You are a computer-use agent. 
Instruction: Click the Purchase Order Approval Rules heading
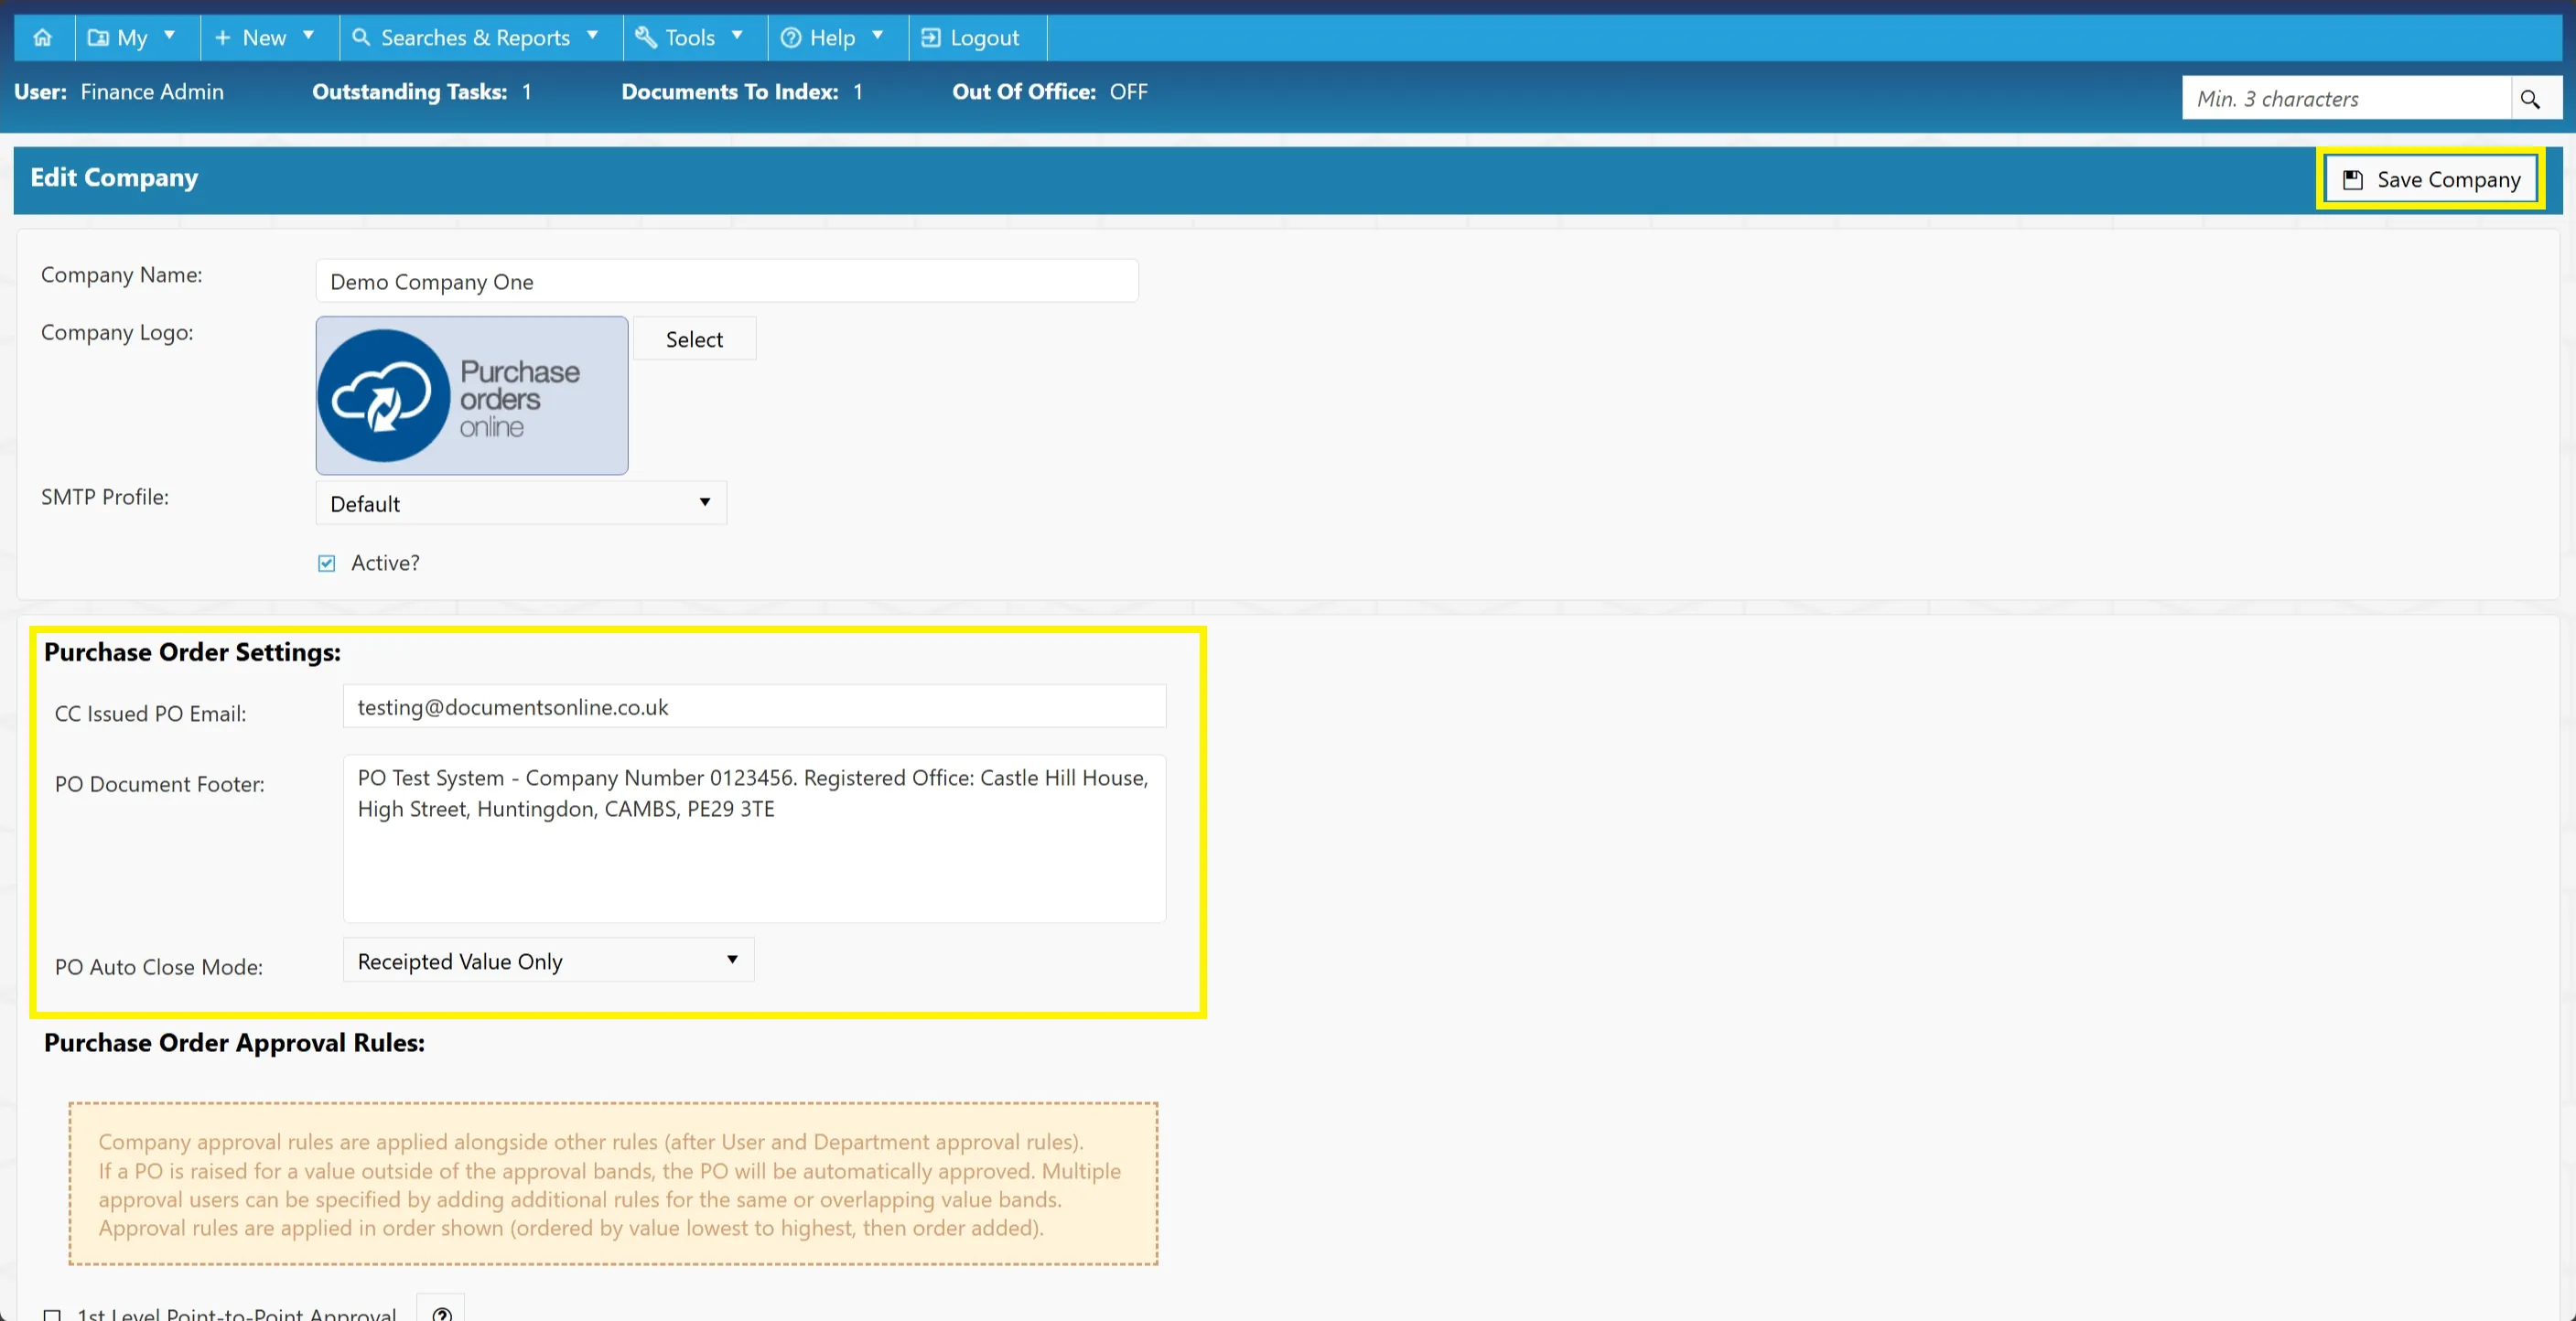(x=234, y=1043)
